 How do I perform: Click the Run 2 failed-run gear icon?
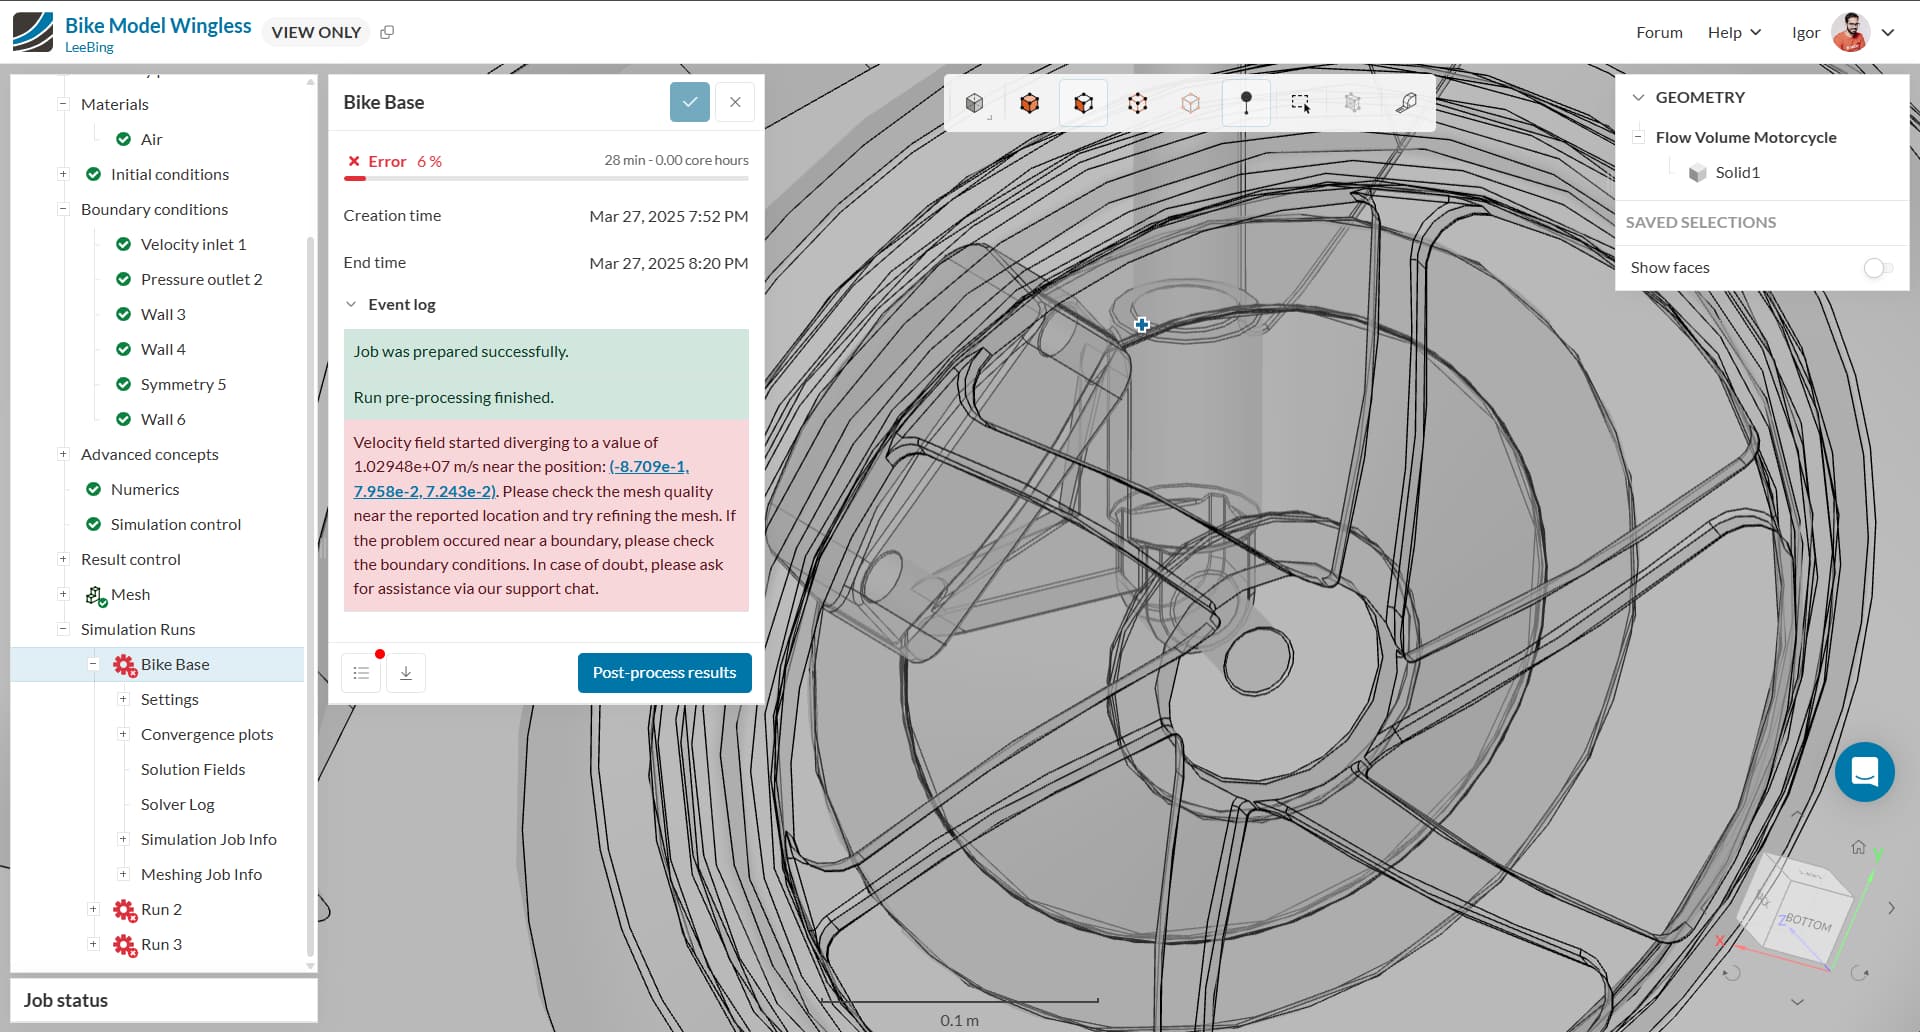[x=125, y=910]
